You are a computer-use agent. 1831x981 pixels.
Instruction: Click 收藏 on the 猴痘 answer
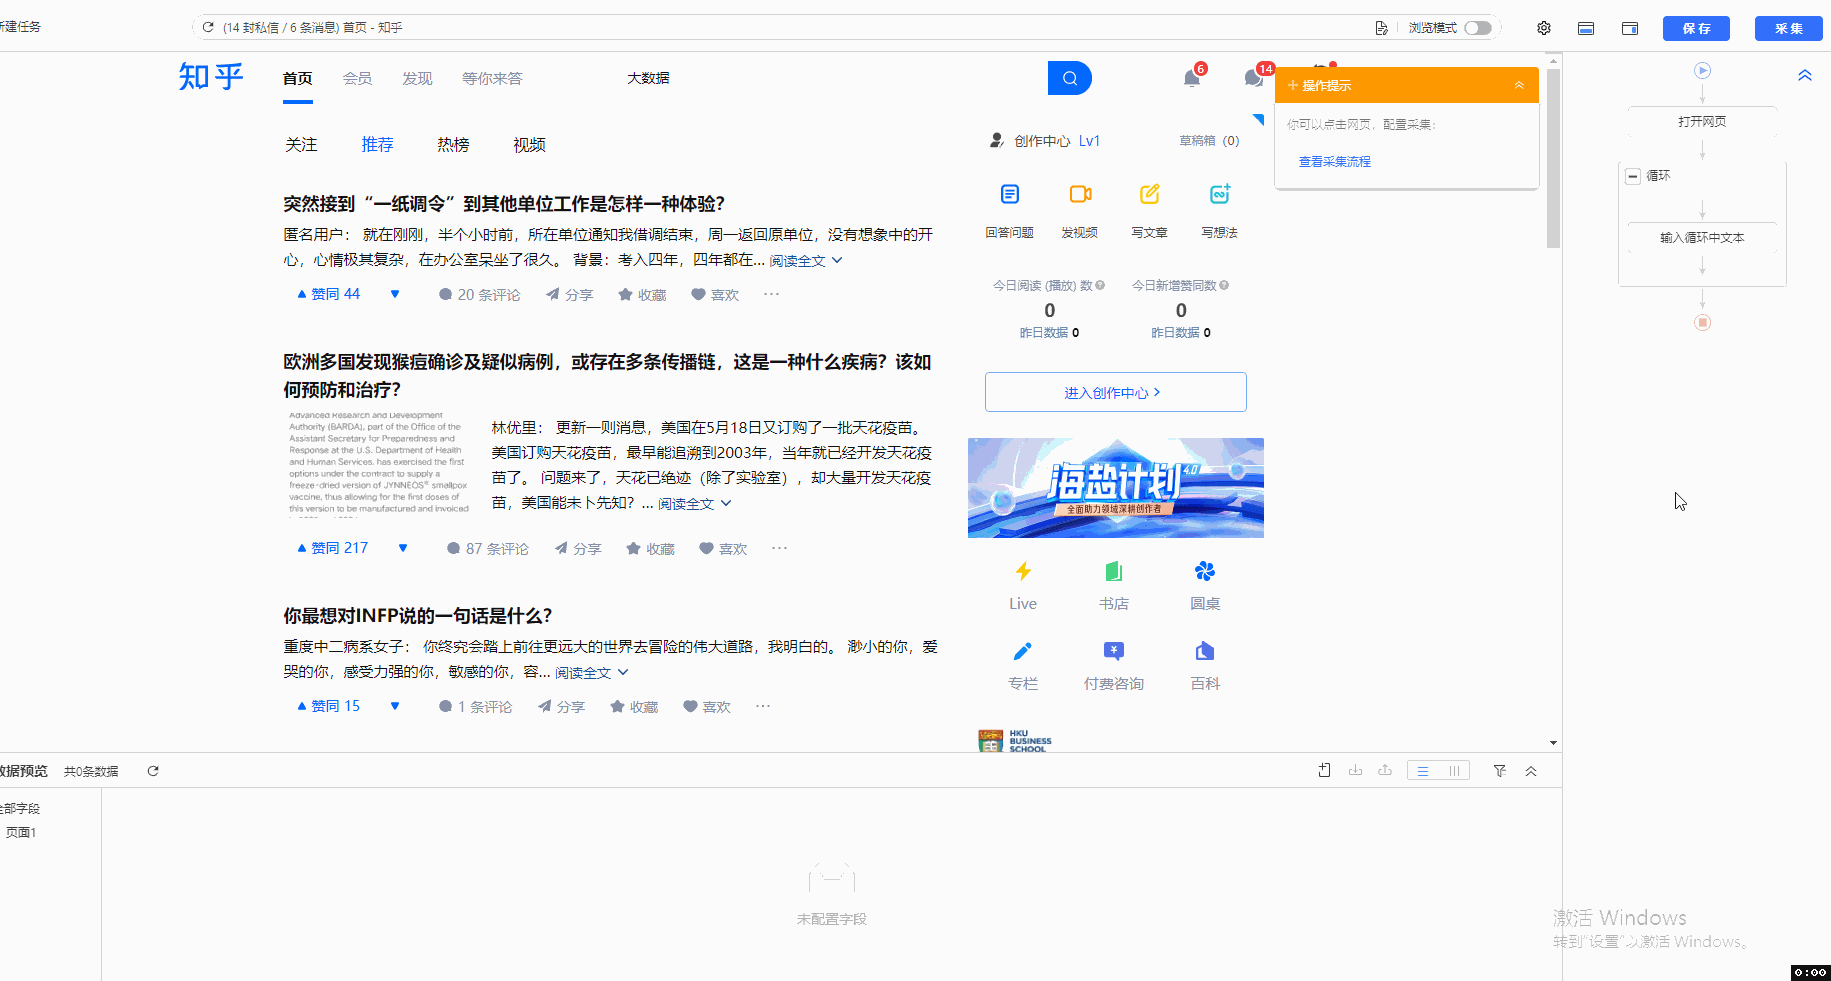(650, 549)
